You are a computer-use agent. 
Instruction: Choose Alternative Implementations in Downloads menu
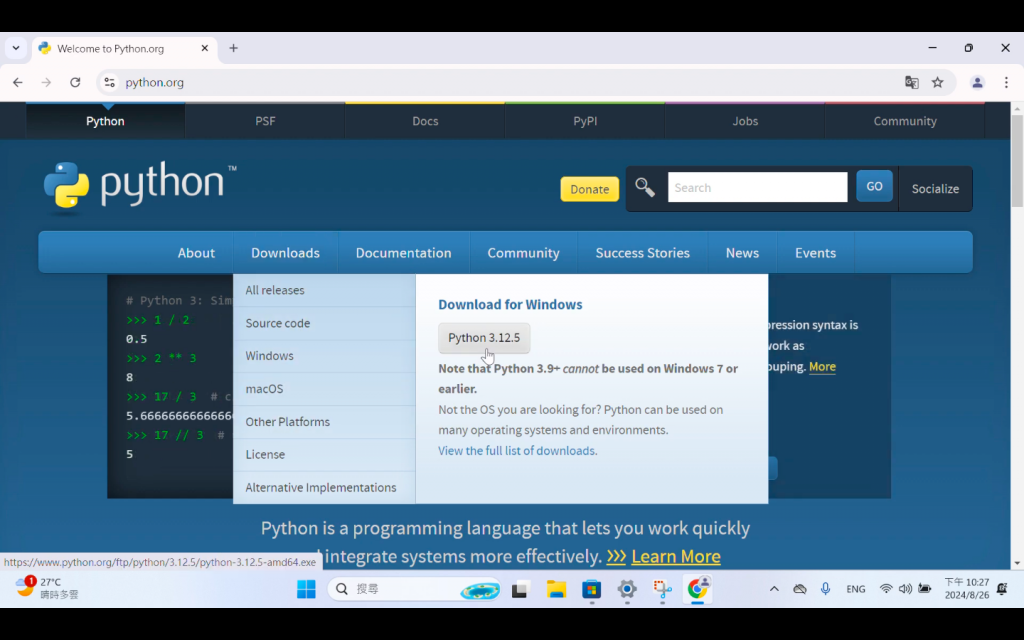tap(324, 487)
